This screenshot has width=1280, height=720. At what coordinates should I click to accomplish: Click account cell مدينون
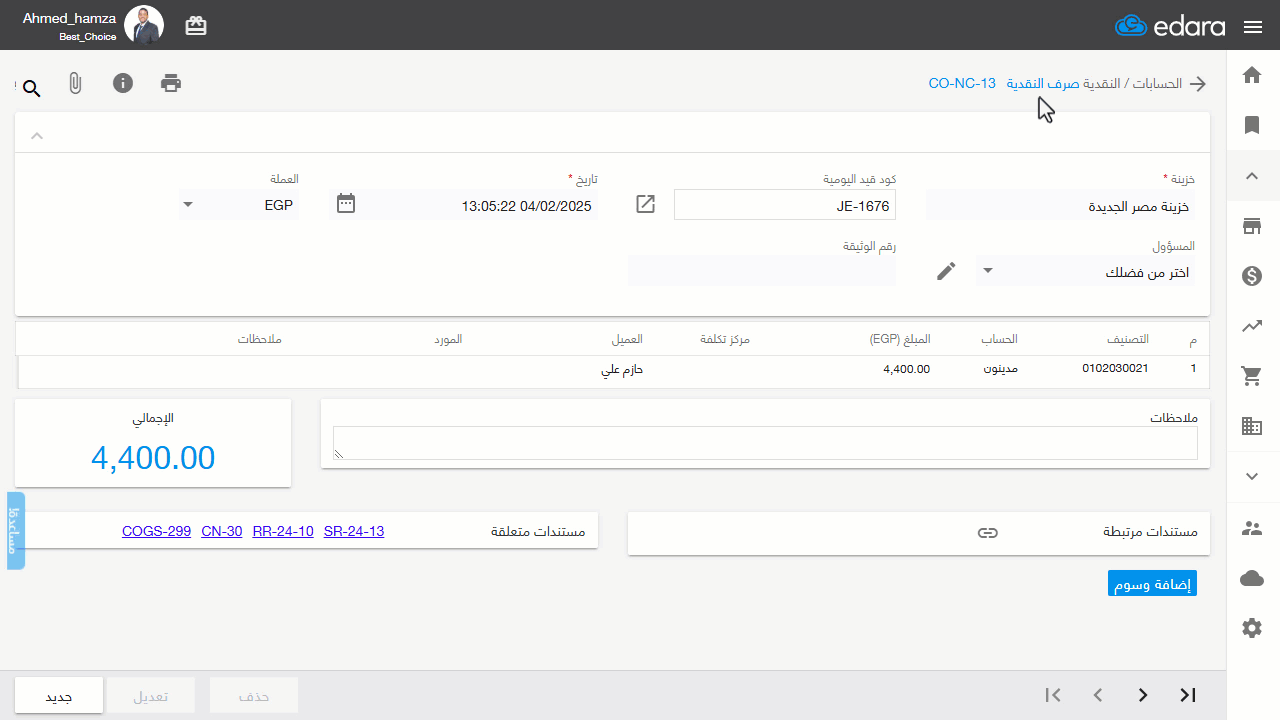coord(998,369)
